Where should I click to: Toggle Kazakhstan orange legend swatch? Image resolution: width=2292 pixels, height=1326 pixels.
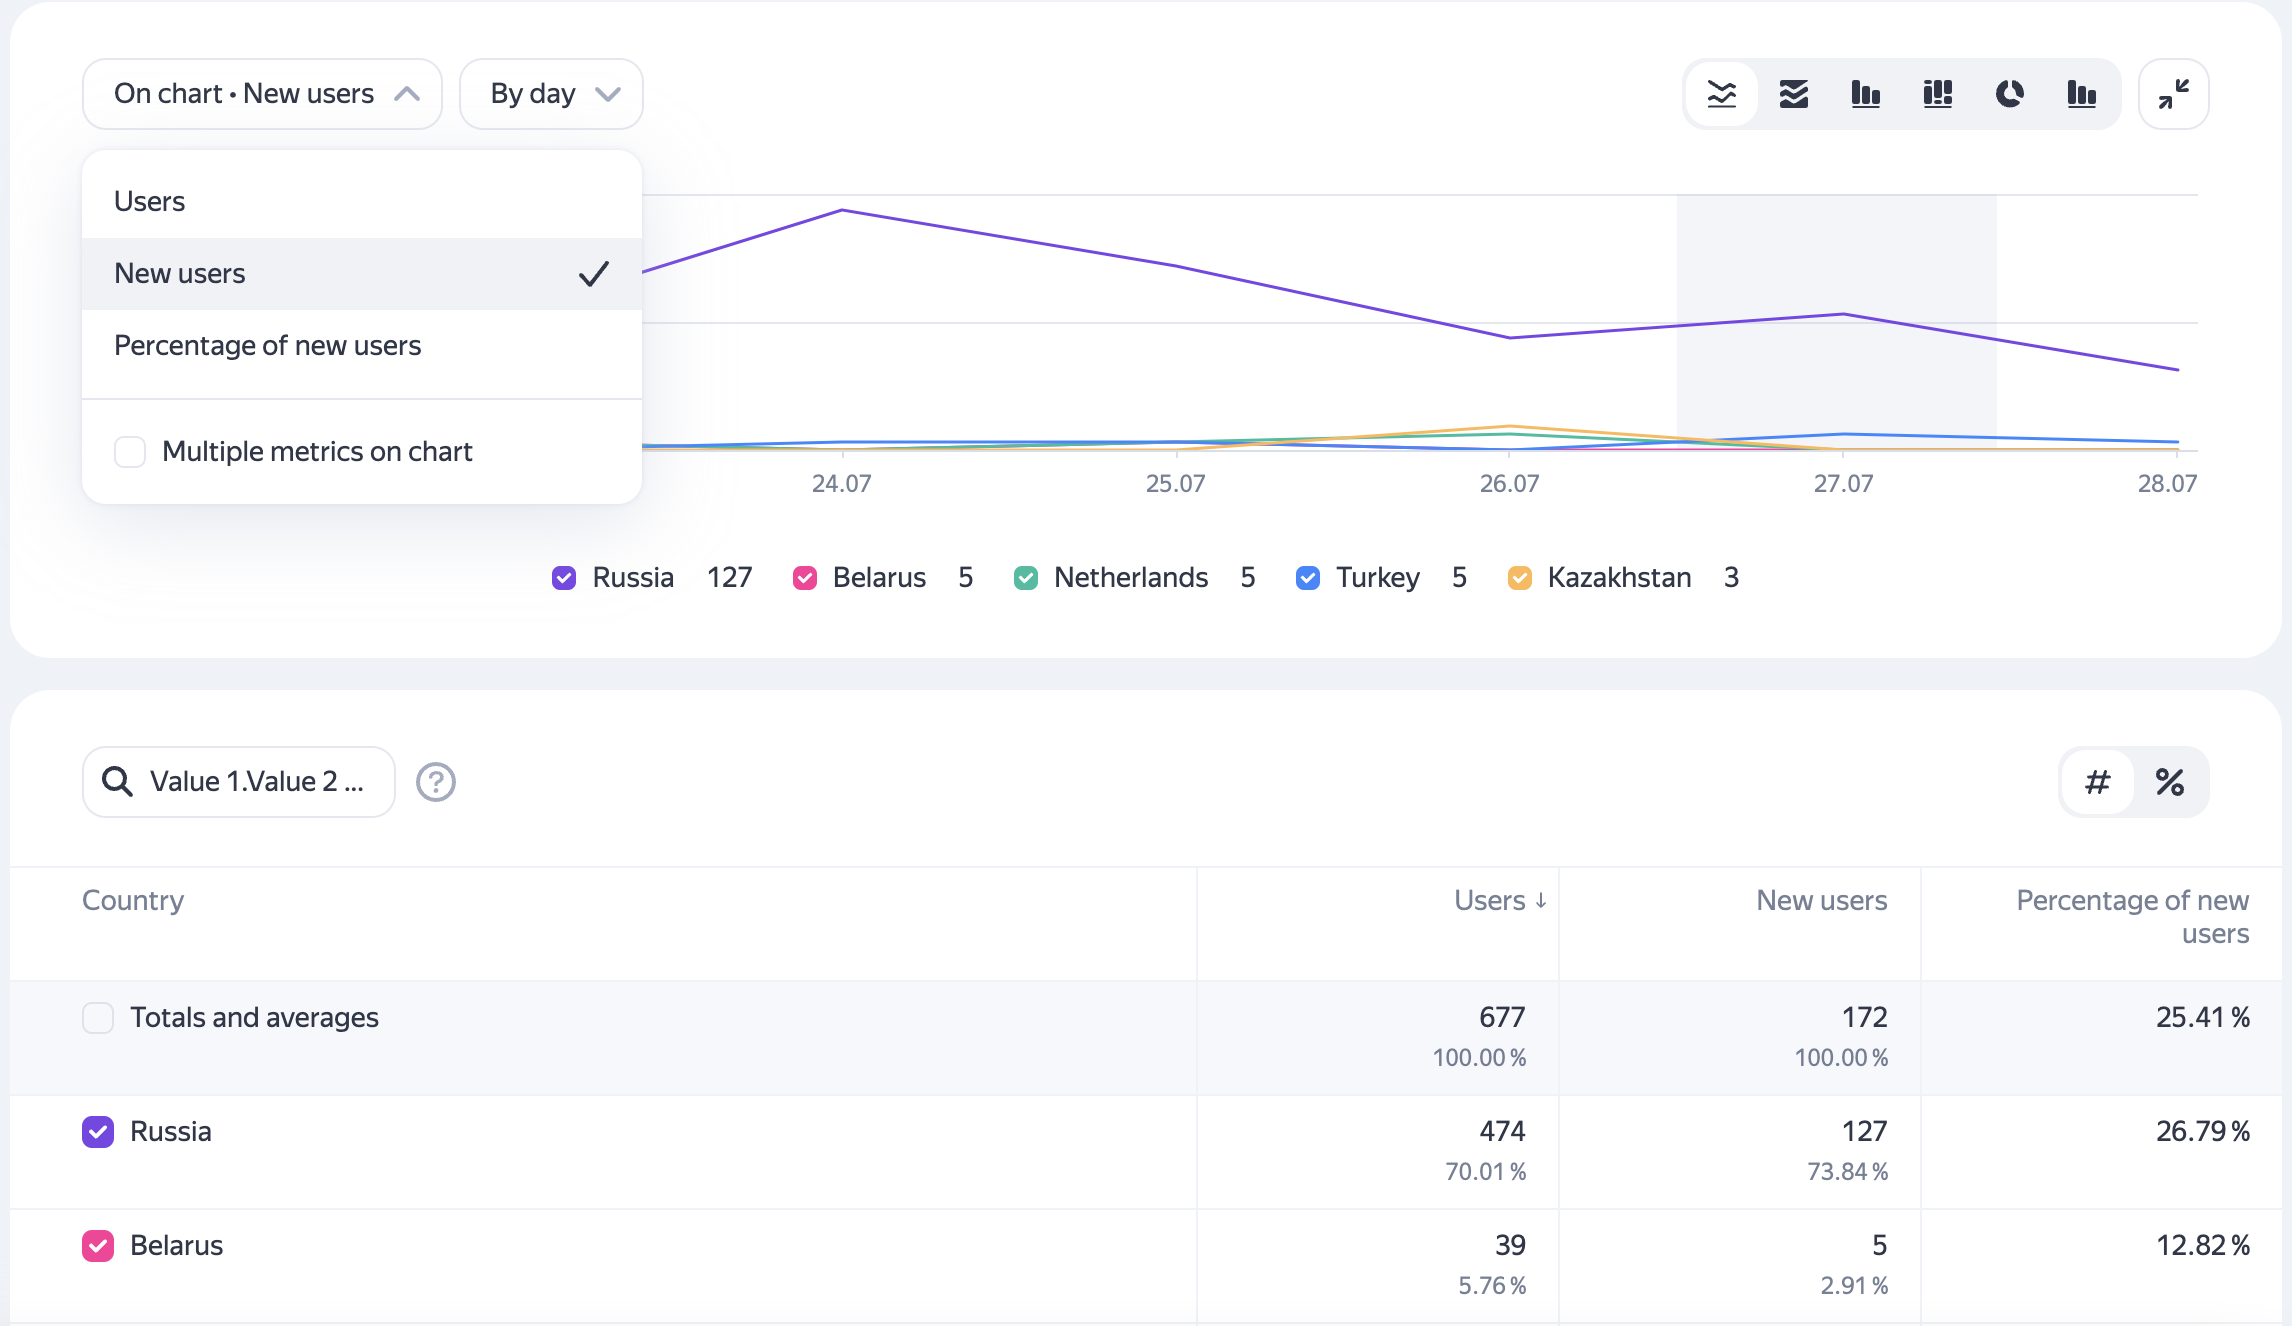[x=1519, y=578]
